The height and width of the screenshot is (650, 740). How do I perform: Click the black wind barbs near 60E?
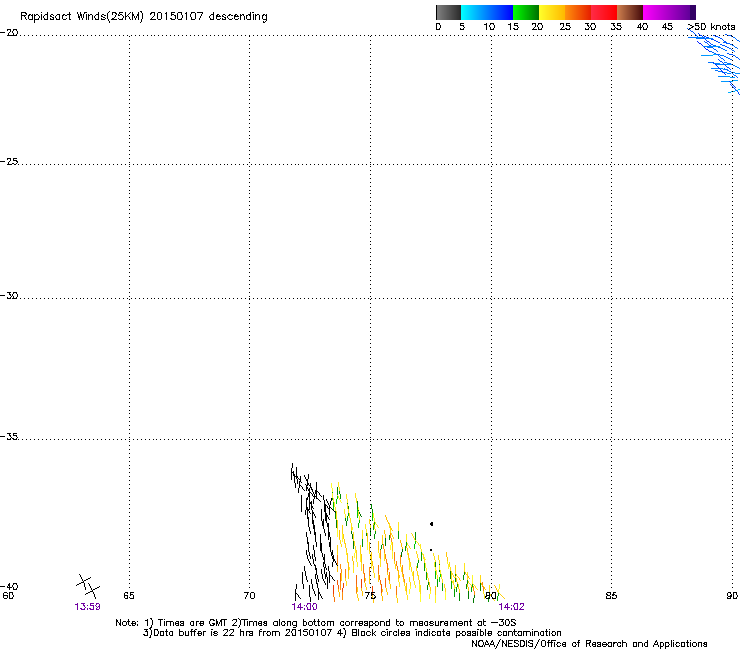click(x=88, y=586)
